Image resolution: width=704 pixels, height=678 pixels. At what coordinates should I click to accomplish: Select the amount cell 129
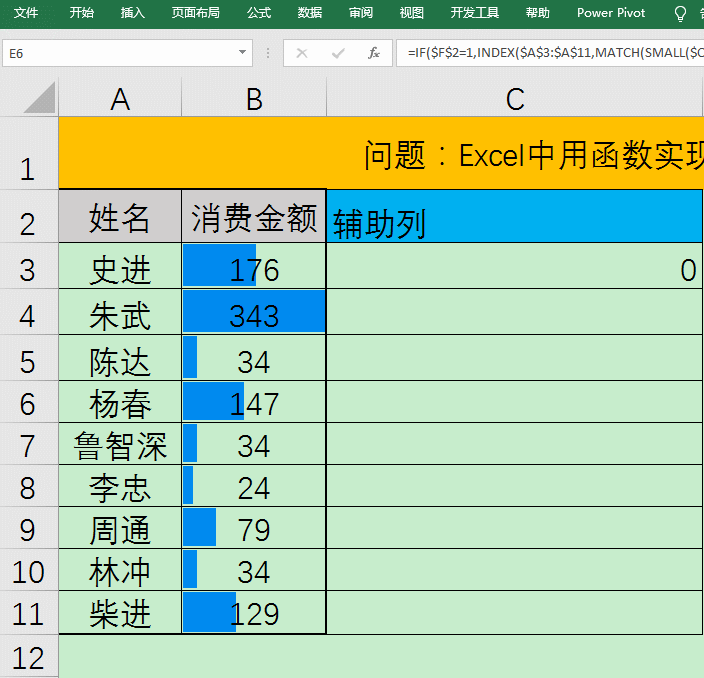(x=254, y=612)
